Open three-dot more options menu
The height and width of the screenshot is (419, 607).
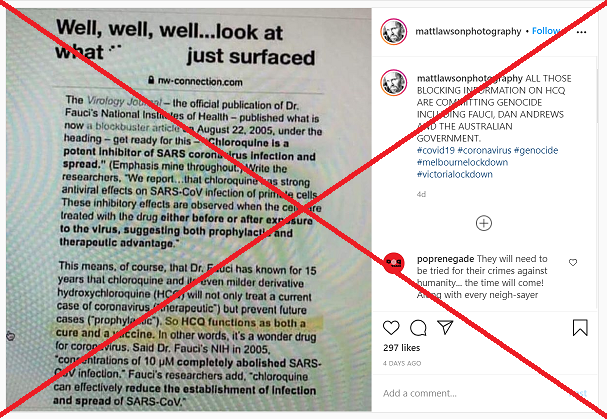click(581, 32)
